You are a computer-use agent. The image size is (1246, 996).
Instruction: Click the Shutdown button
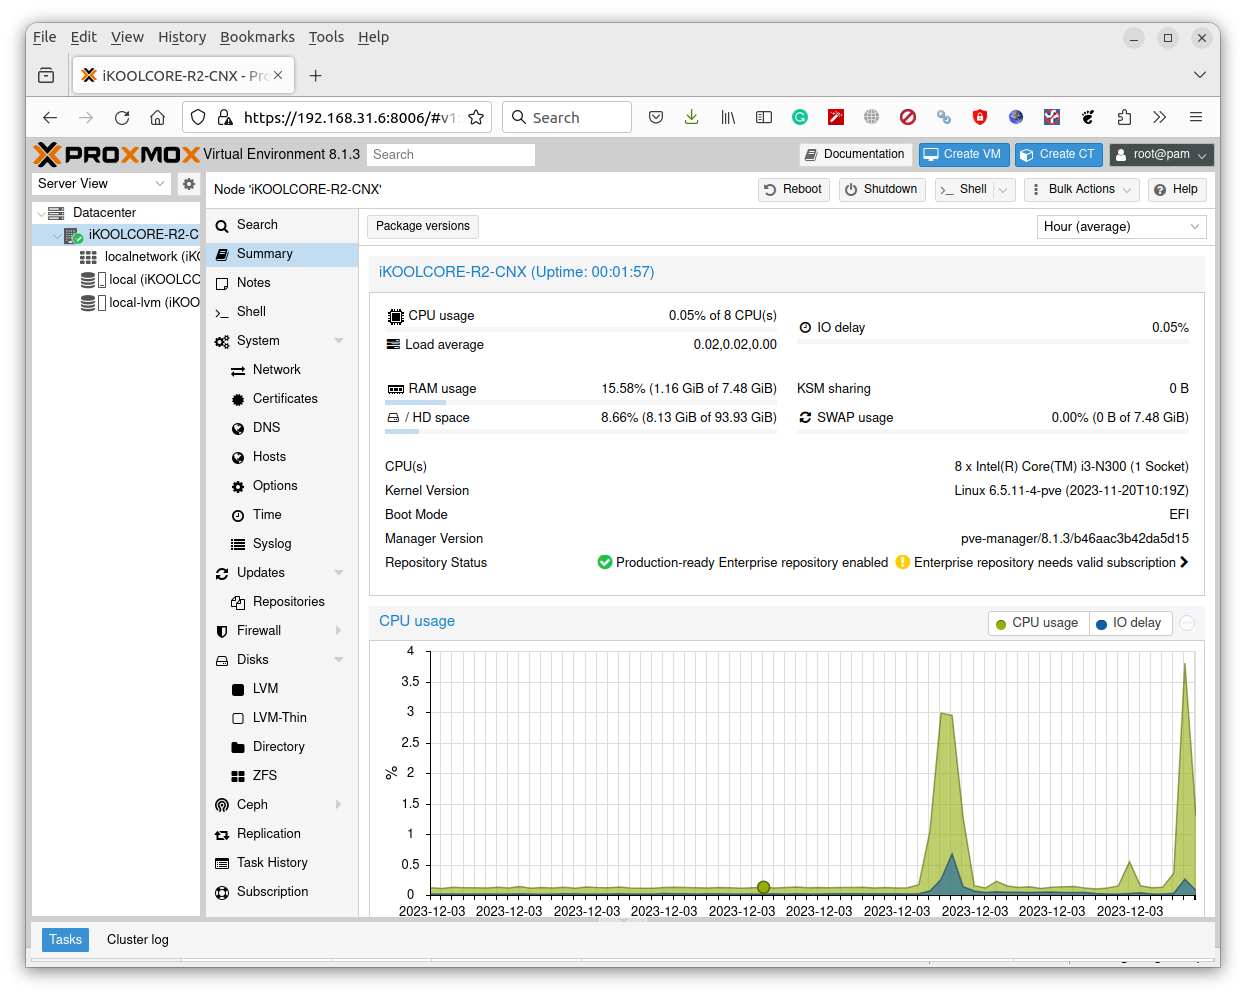pos(881,190)
